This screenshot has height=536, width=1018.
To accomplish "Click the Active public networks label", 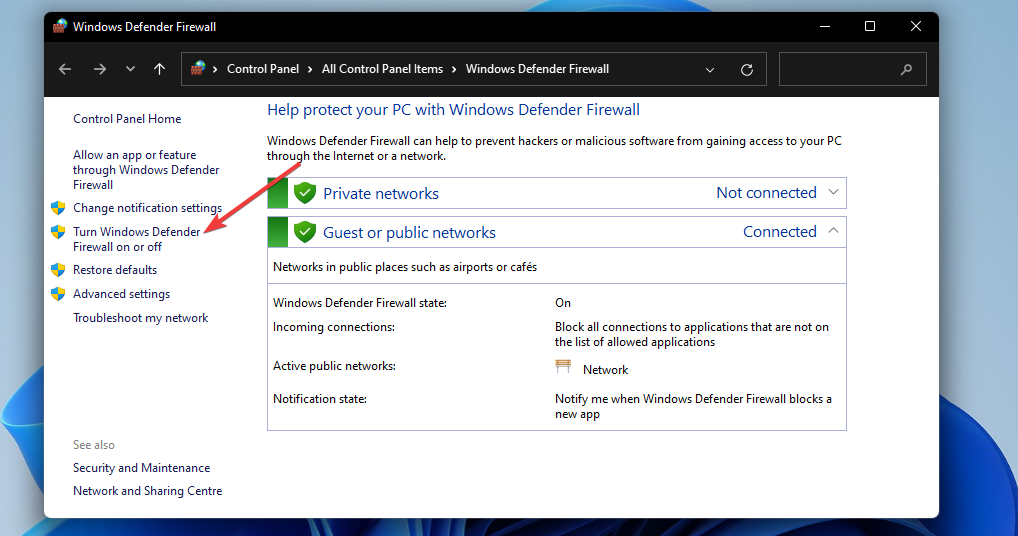I will click(334, 366).
